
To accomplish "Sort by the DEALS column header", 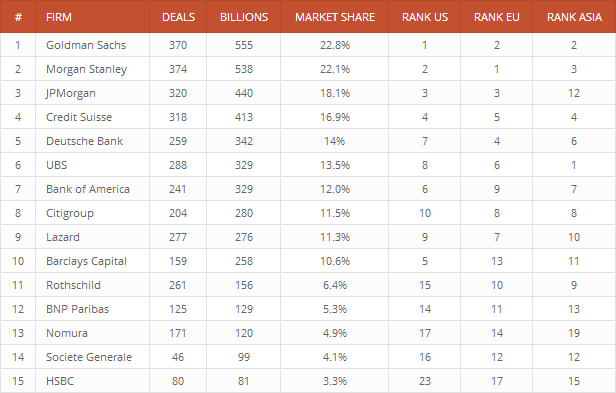I will pyautogui.click(x=178, y=17).
